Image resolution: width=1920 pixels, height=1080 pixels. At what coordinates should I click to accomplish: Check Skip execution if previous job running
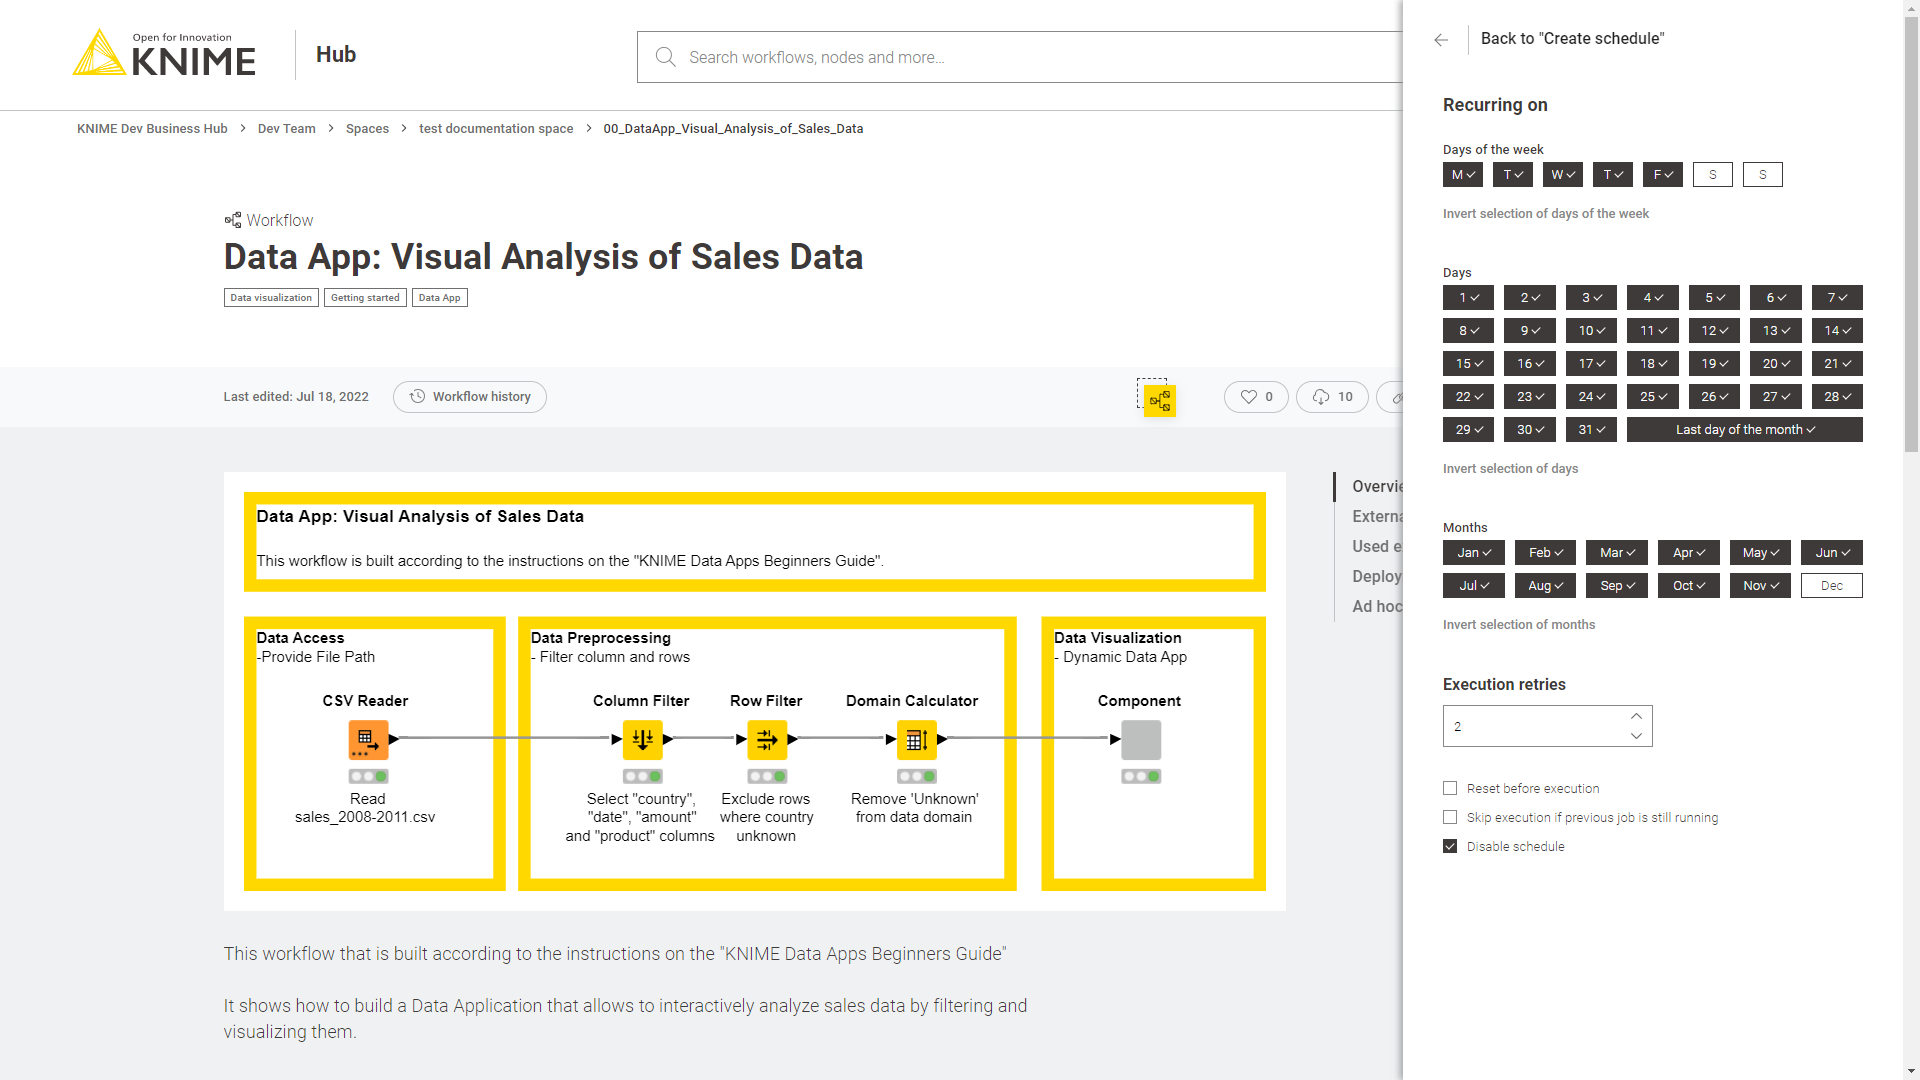(x=1450, y=817)
